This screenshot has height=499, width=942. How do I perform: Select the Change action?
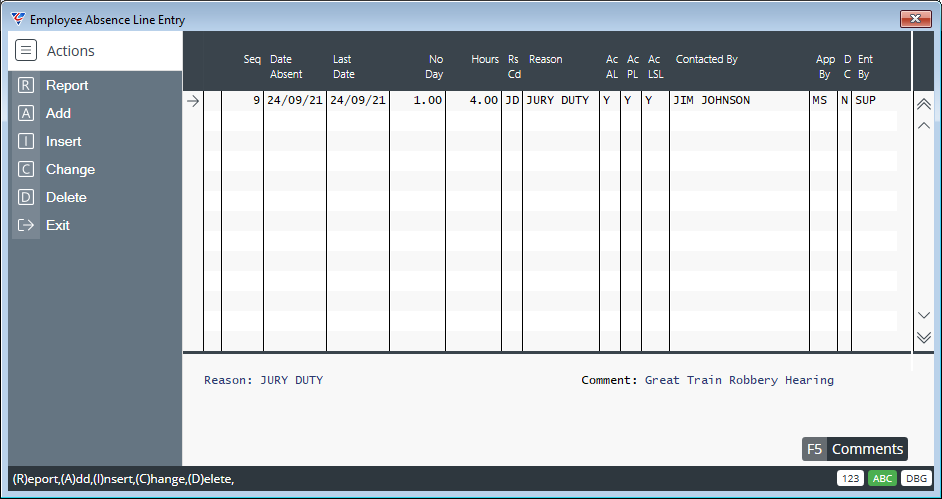tap(70, 169)
